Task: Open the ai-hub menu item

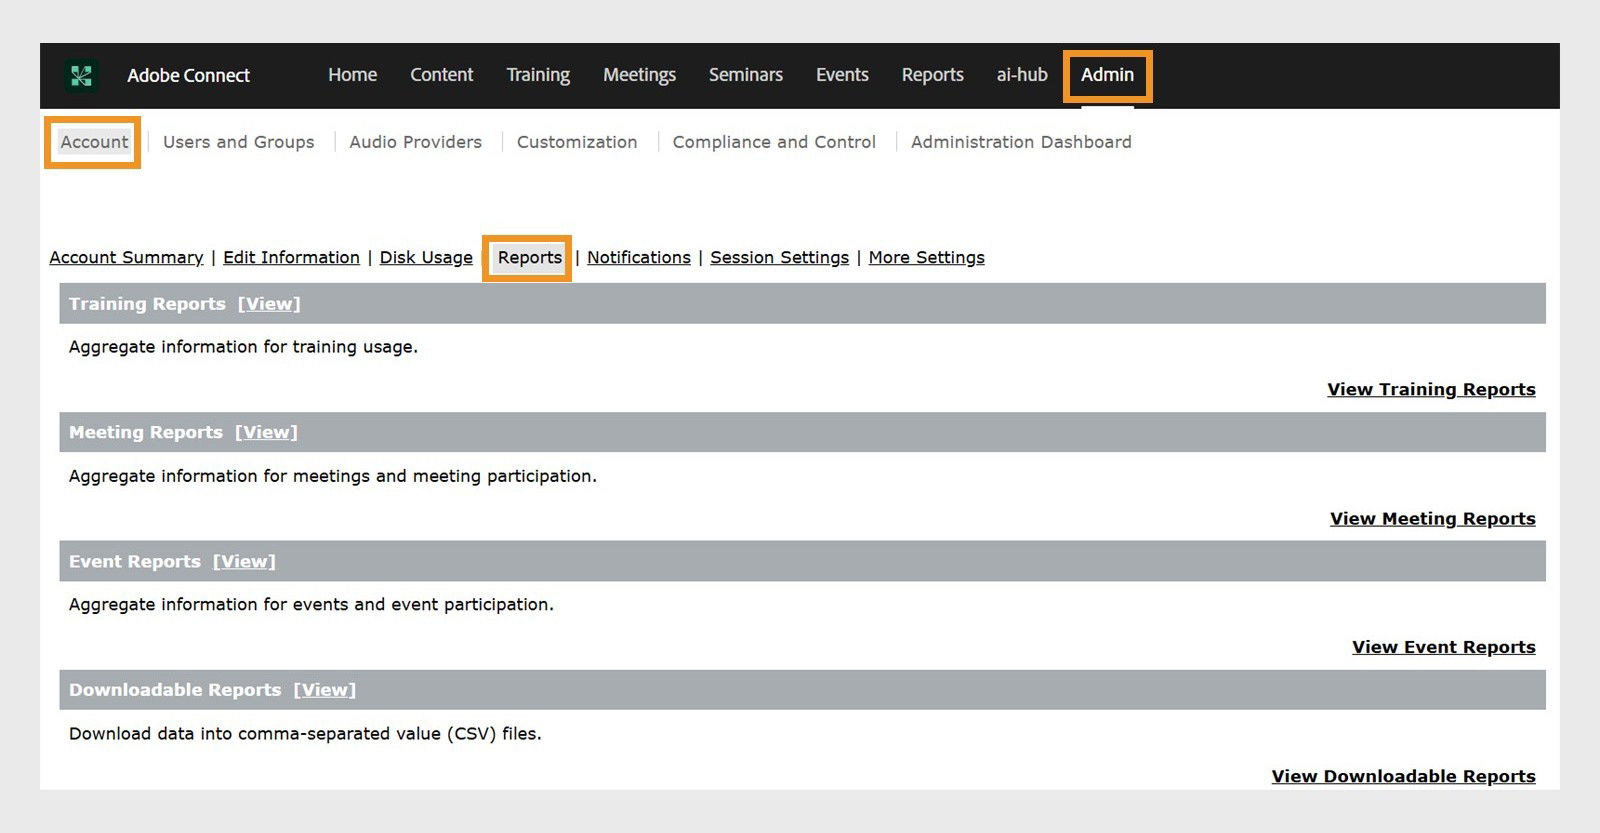Action: click(1022, 75)
